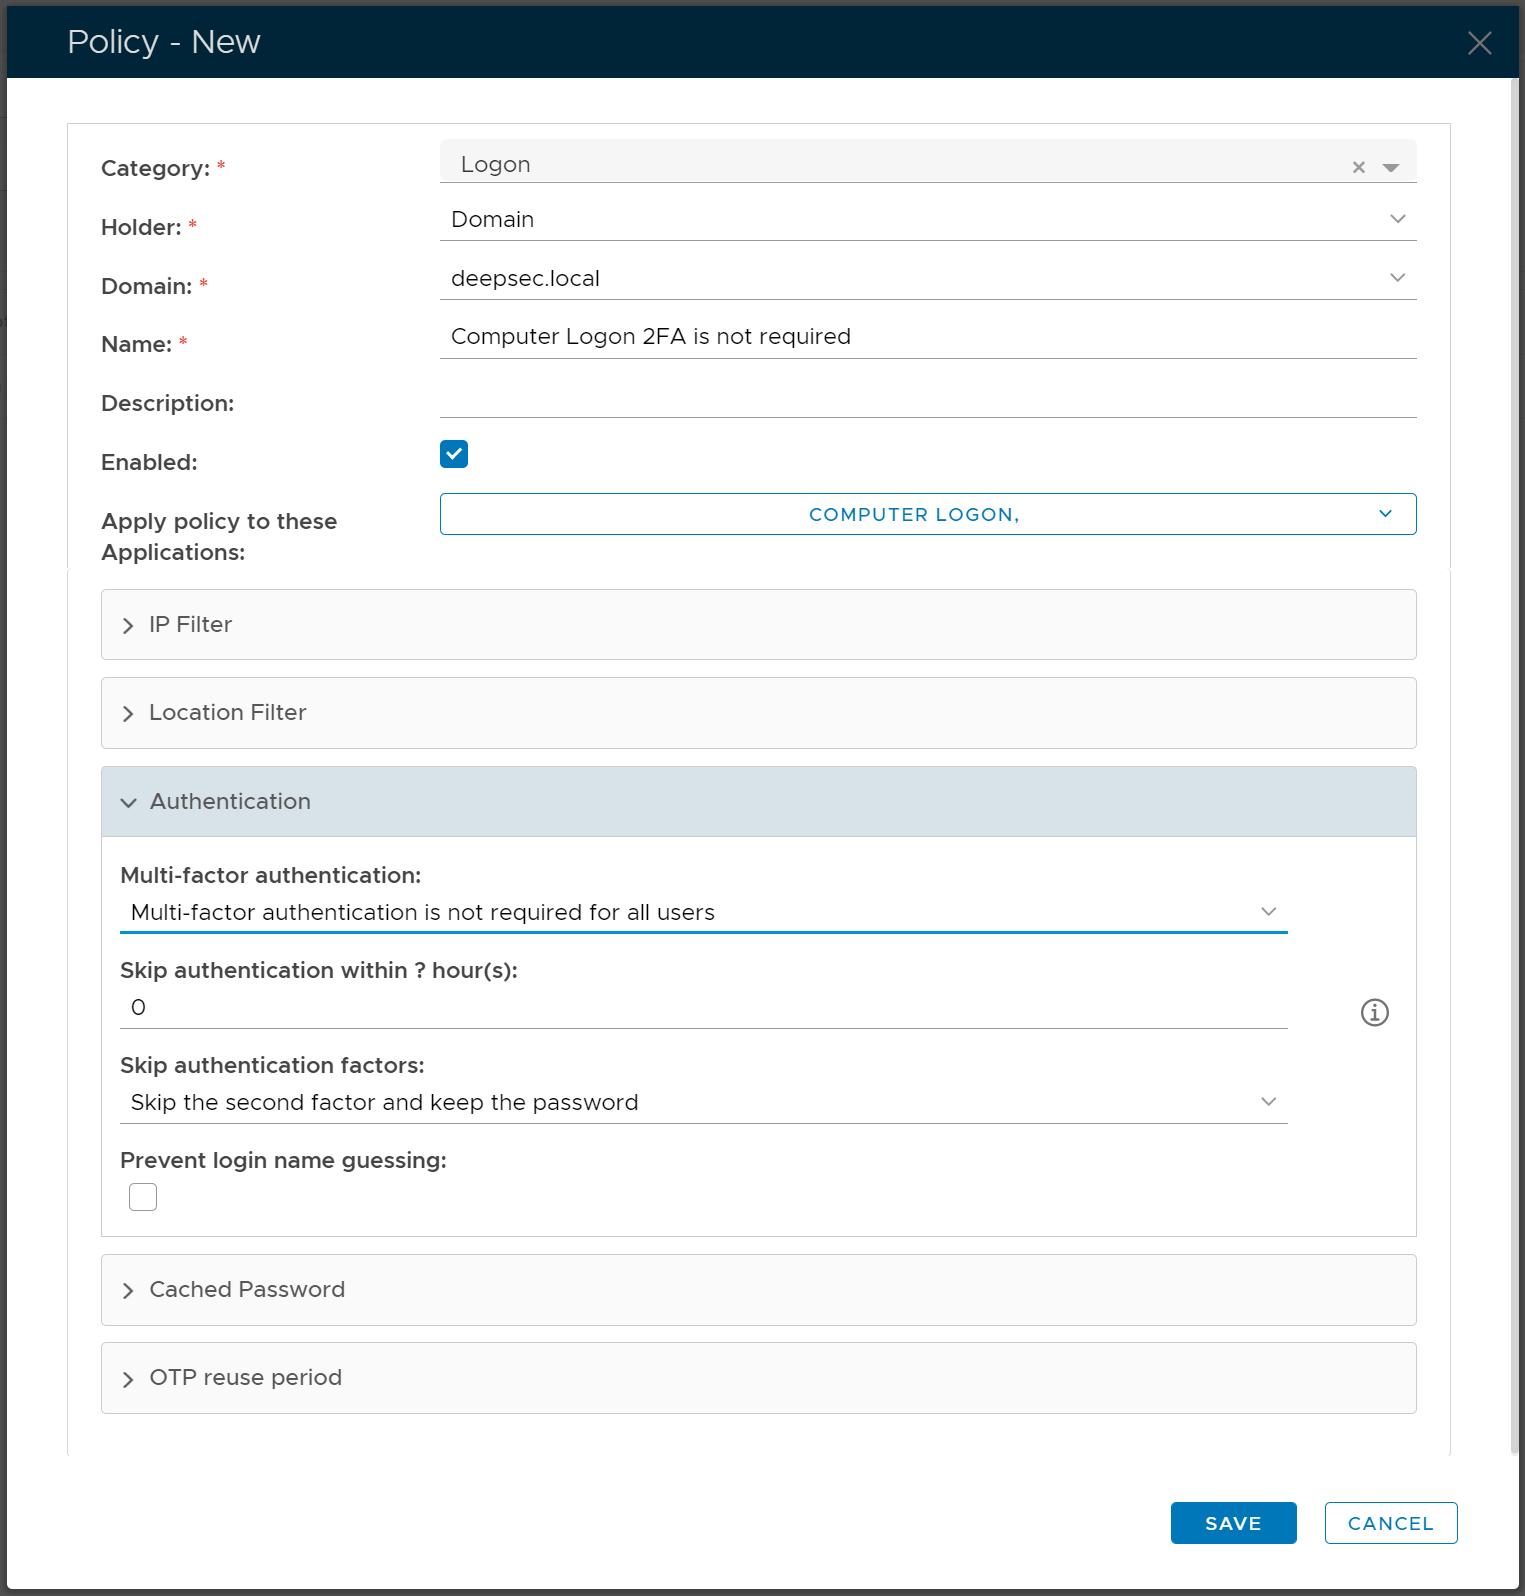
Task: Click the info icon beside skip hours
Action: [x=1374, y=1012]
